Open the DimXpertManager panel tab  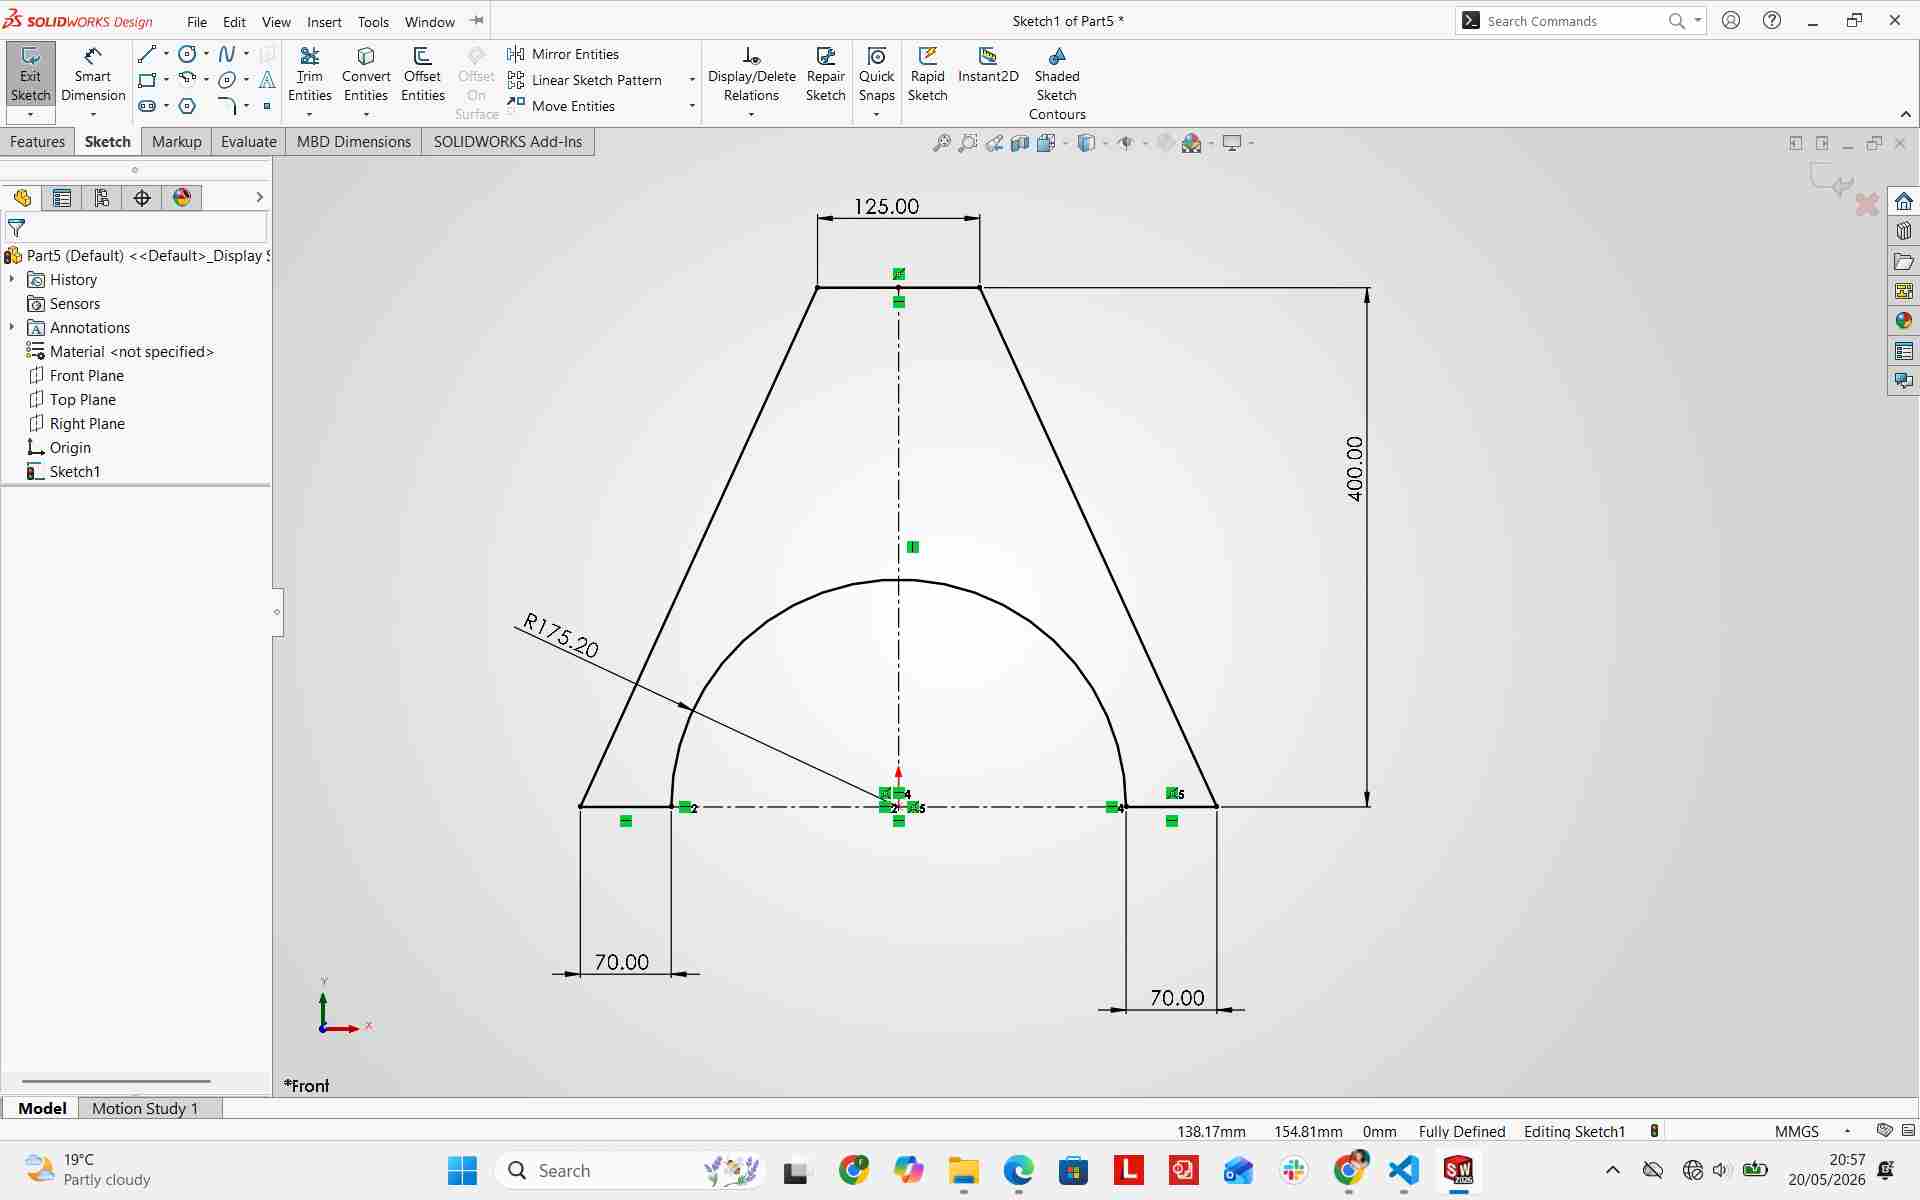pyautogui.click(x=142, y=198)
